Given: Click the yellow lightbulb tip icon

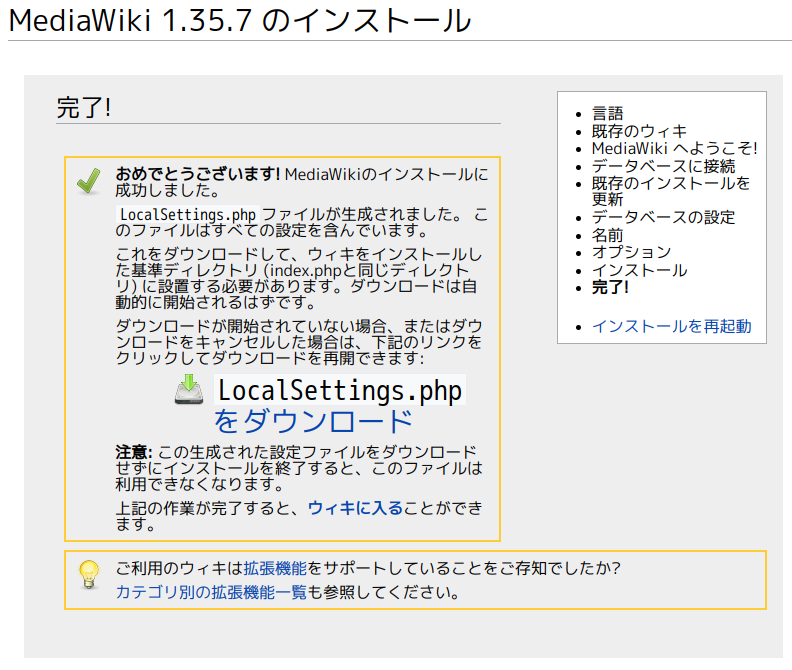Looking at the screenshot, I should pyautogui.click(x=89, y=574).
